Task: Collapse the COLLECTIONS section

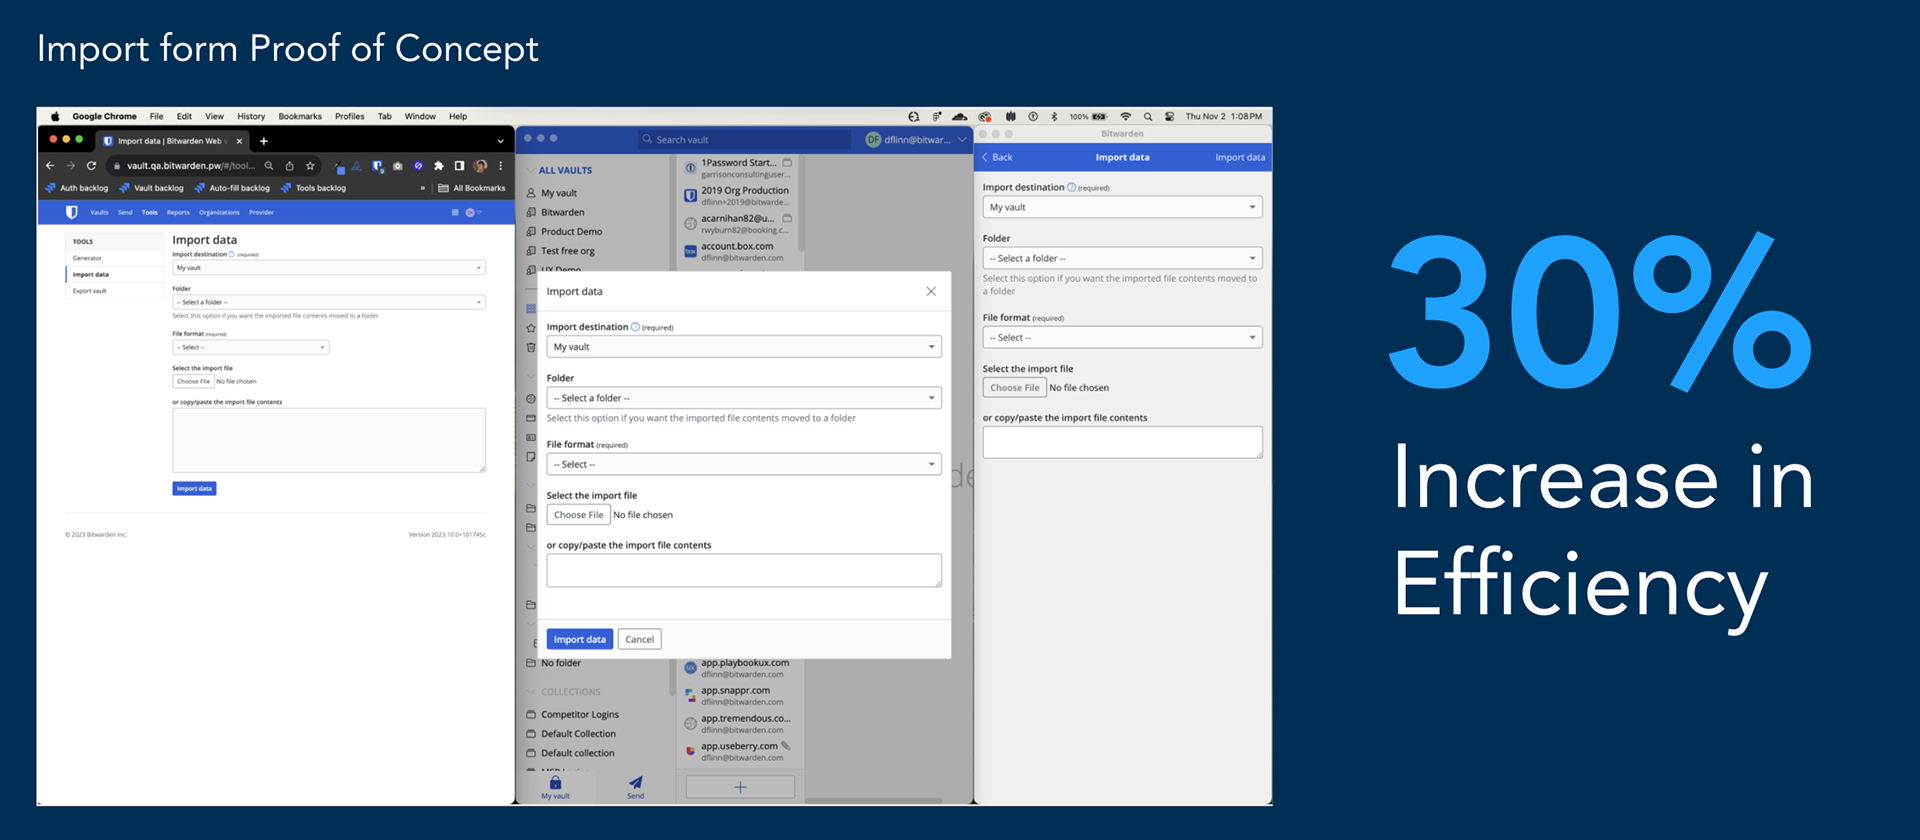Action: (531, 692)
